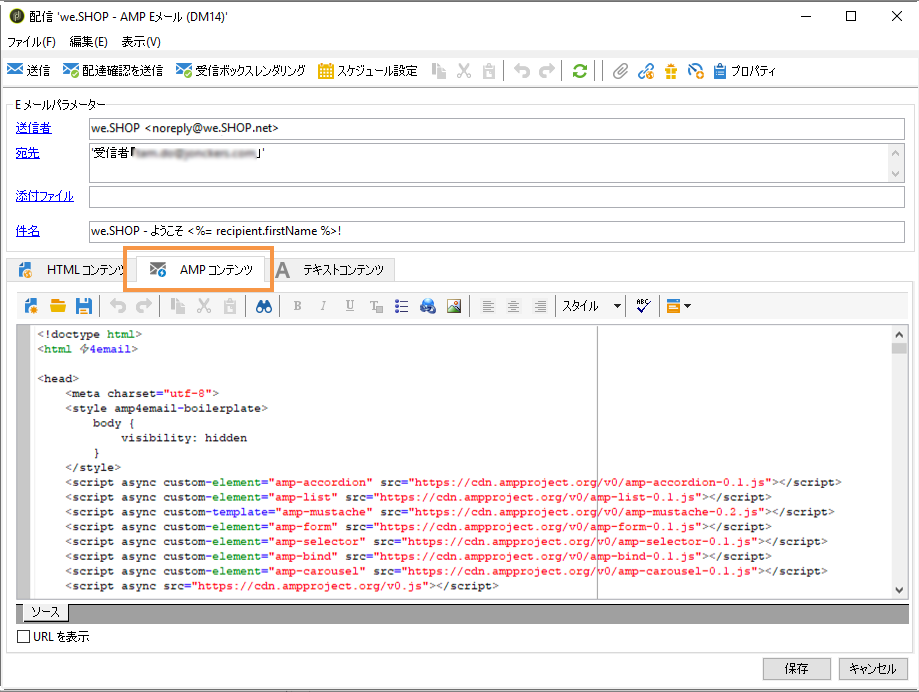Open プロパティ properties

pyautogui.click(x=744, y=71)
